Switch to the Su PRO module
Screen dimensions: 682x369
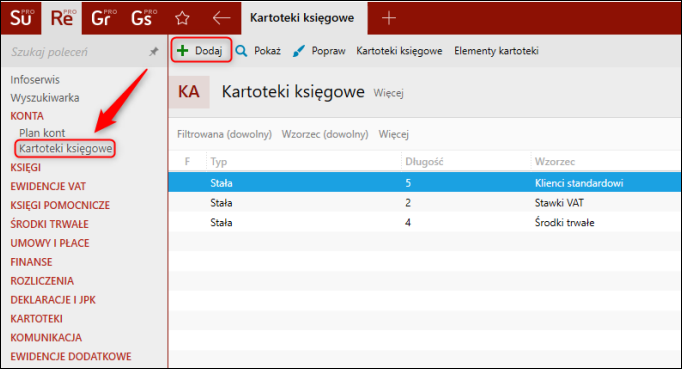(x=21, y=18)
